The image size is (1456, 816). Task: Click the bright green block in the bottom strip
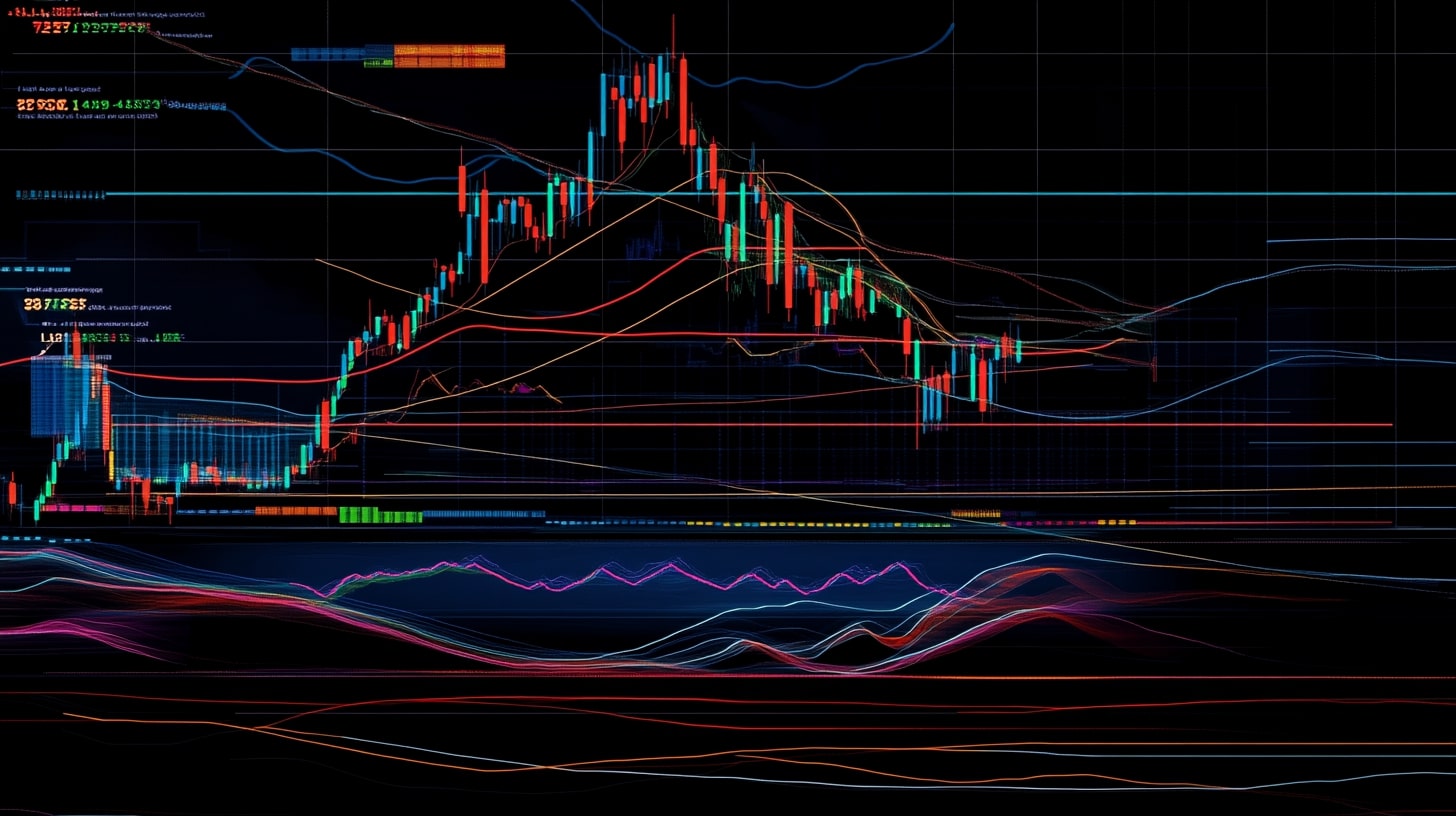[380, 515]
